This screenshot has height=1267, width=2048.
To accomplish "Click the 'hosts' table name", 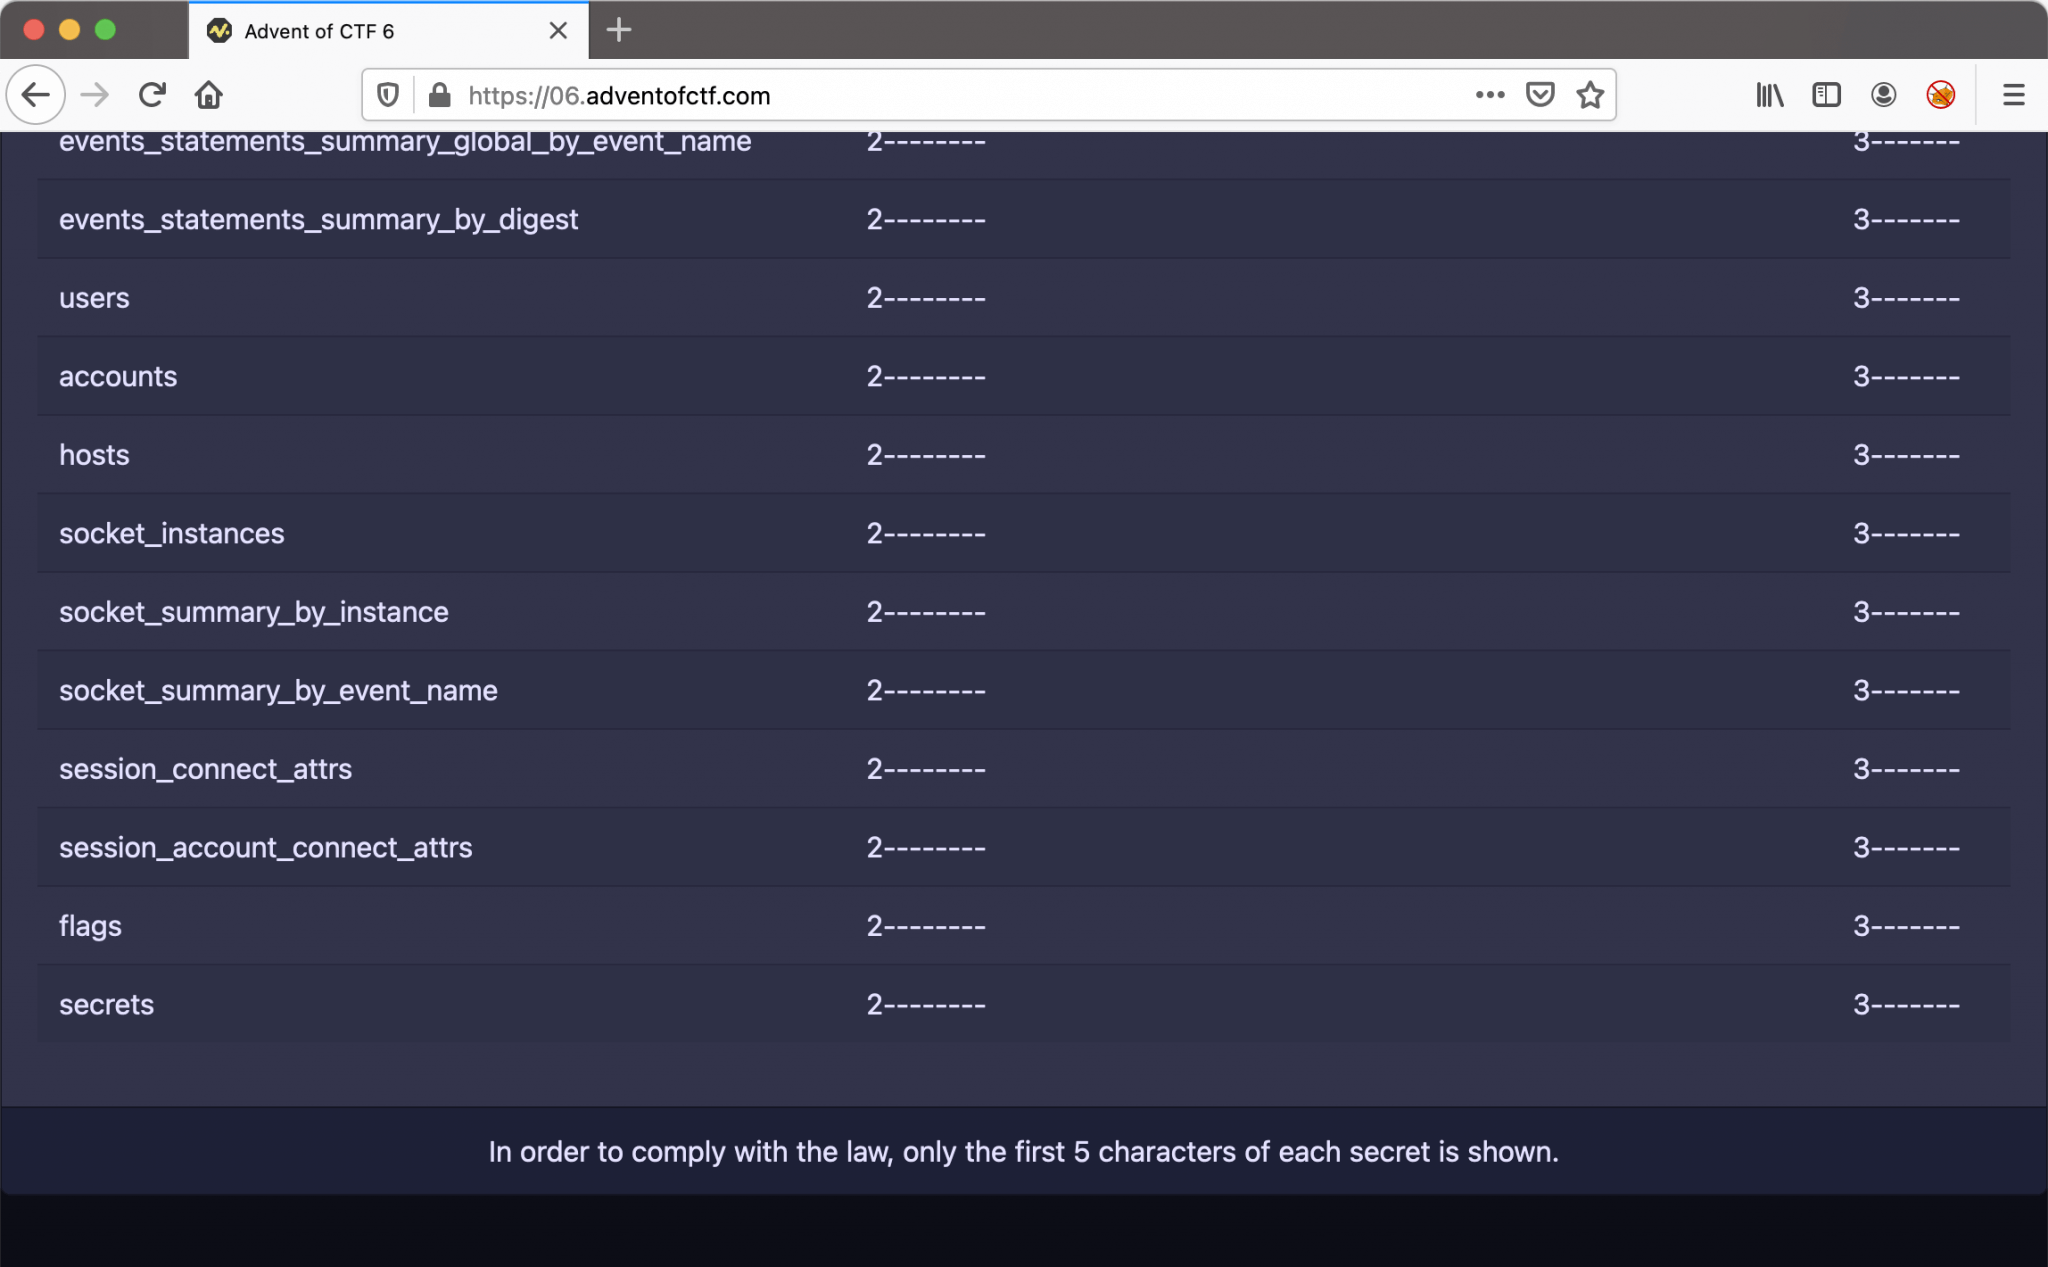I will pyautogui.click(x=94, y=455).
